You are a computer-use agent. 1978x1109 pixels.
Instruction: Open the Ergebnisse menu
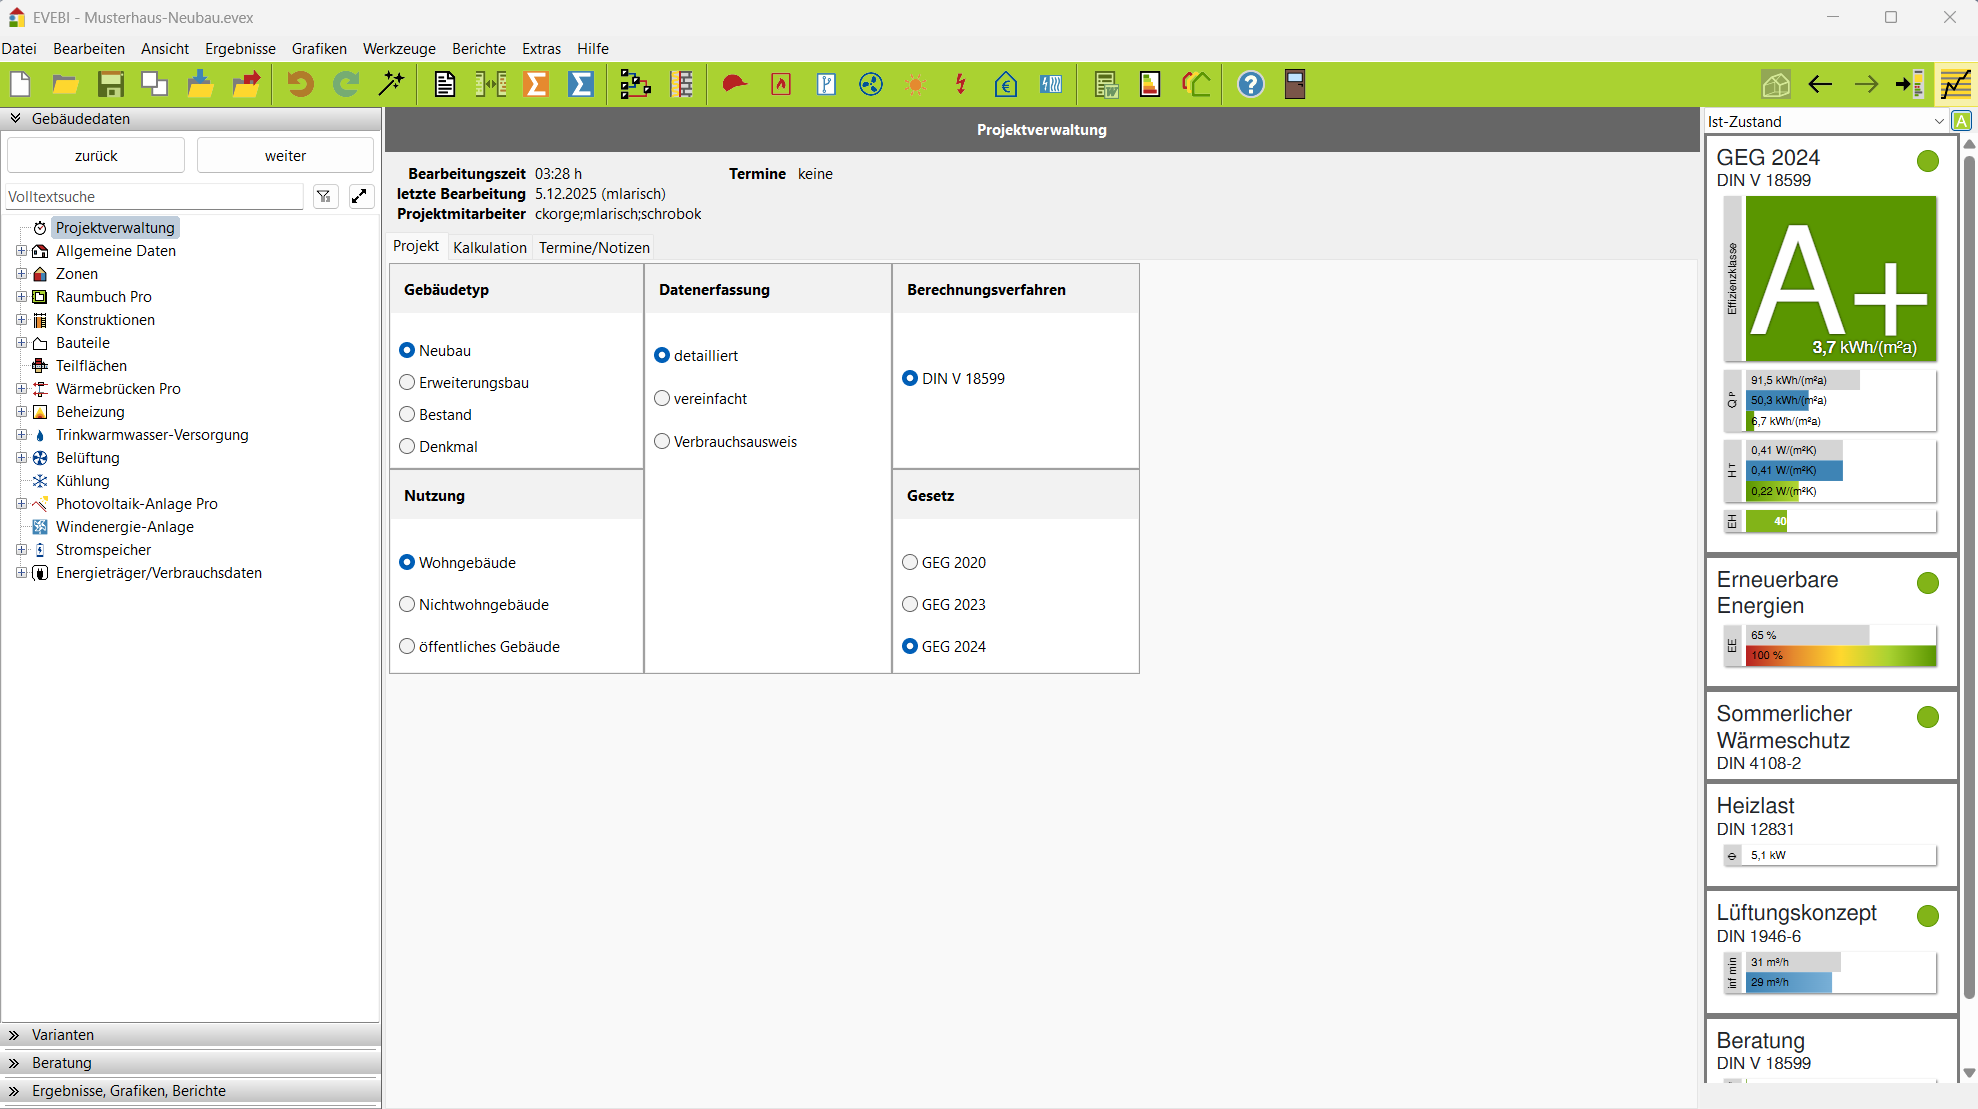coord(240,49)
